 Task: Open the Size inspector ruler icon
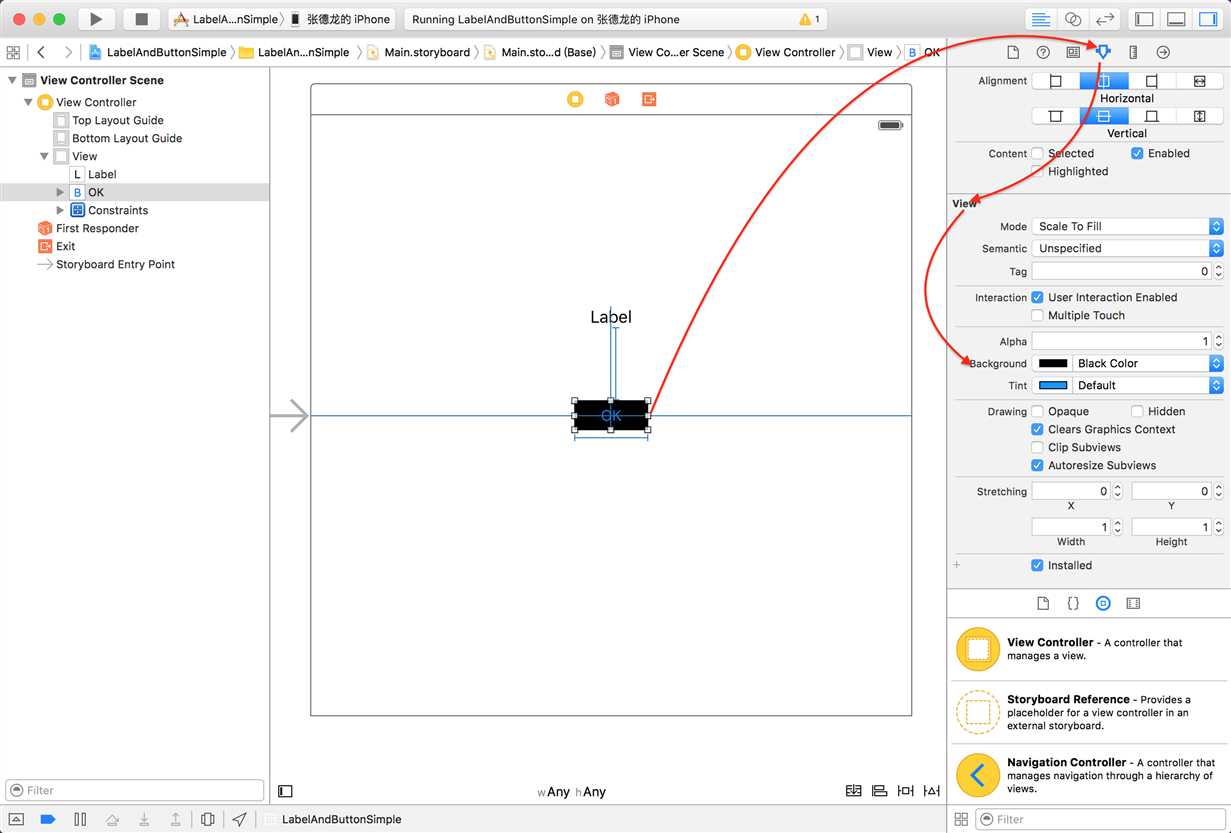point(1133,52)
